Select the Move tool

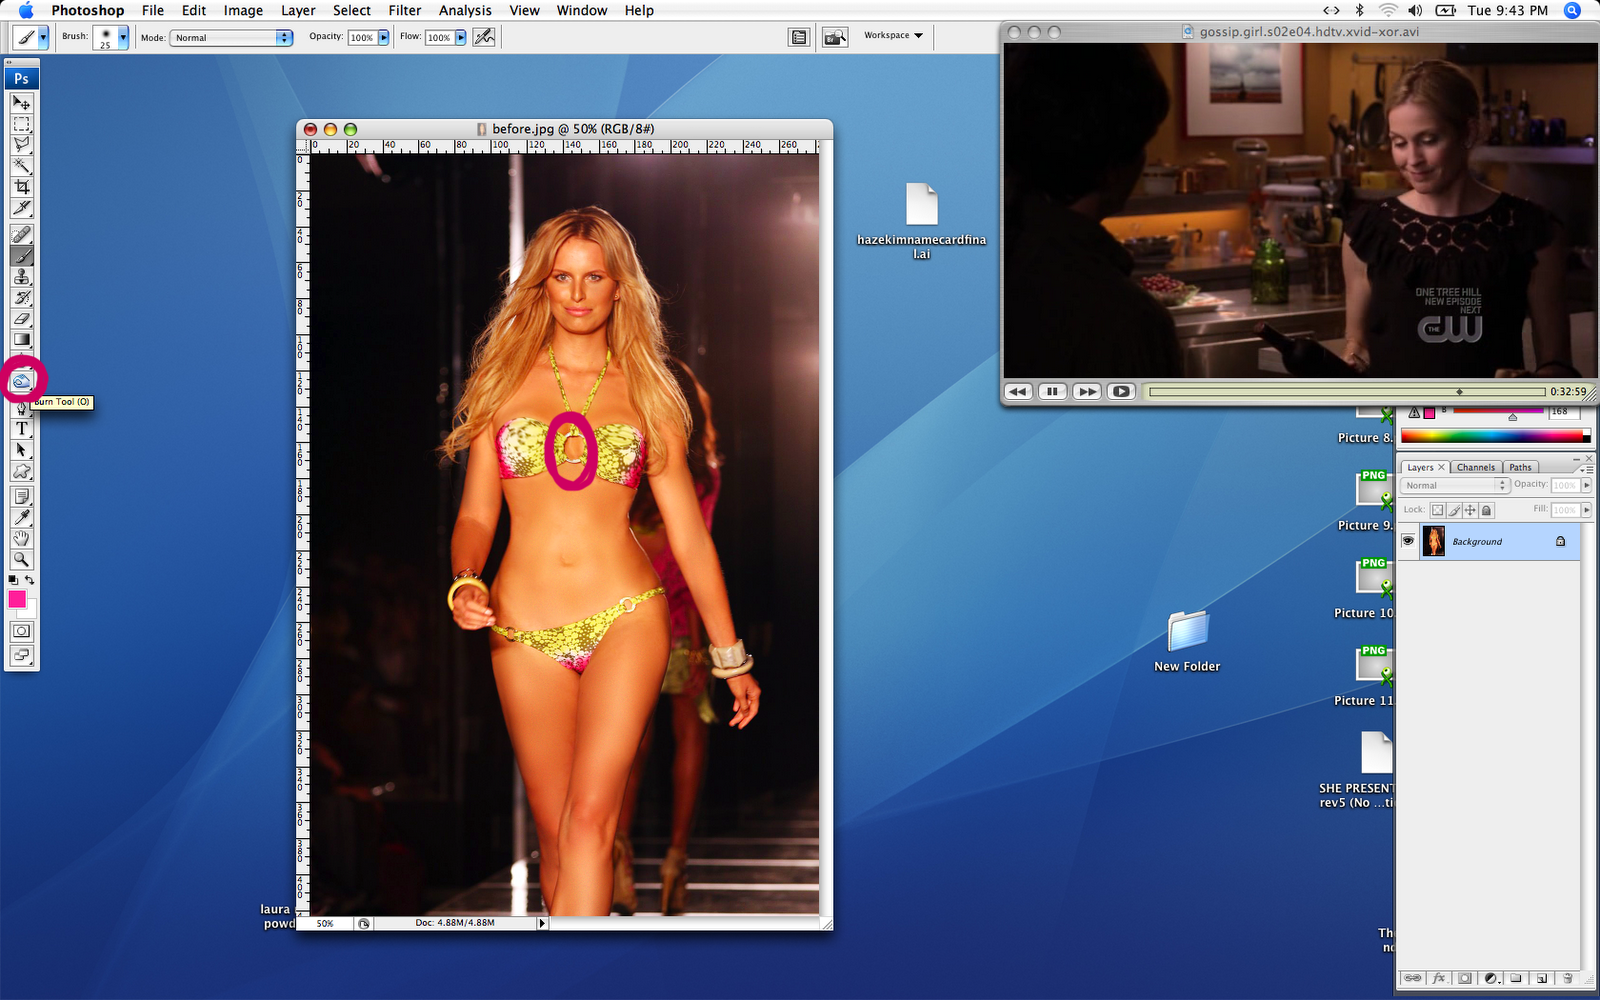[21, 103]
